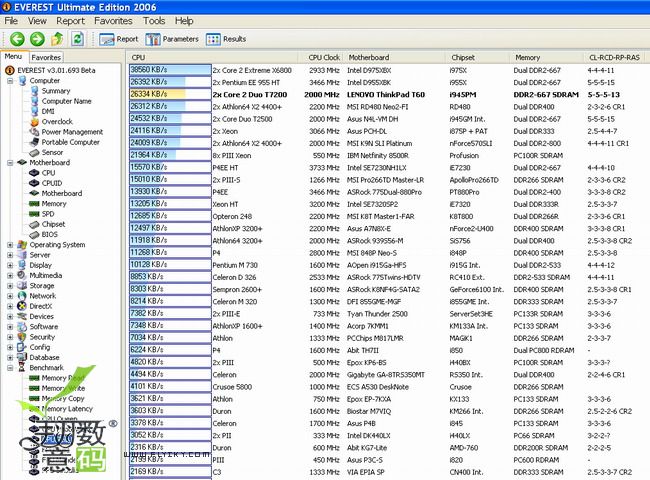Sort by the Memory column header

tap(548, 58)
